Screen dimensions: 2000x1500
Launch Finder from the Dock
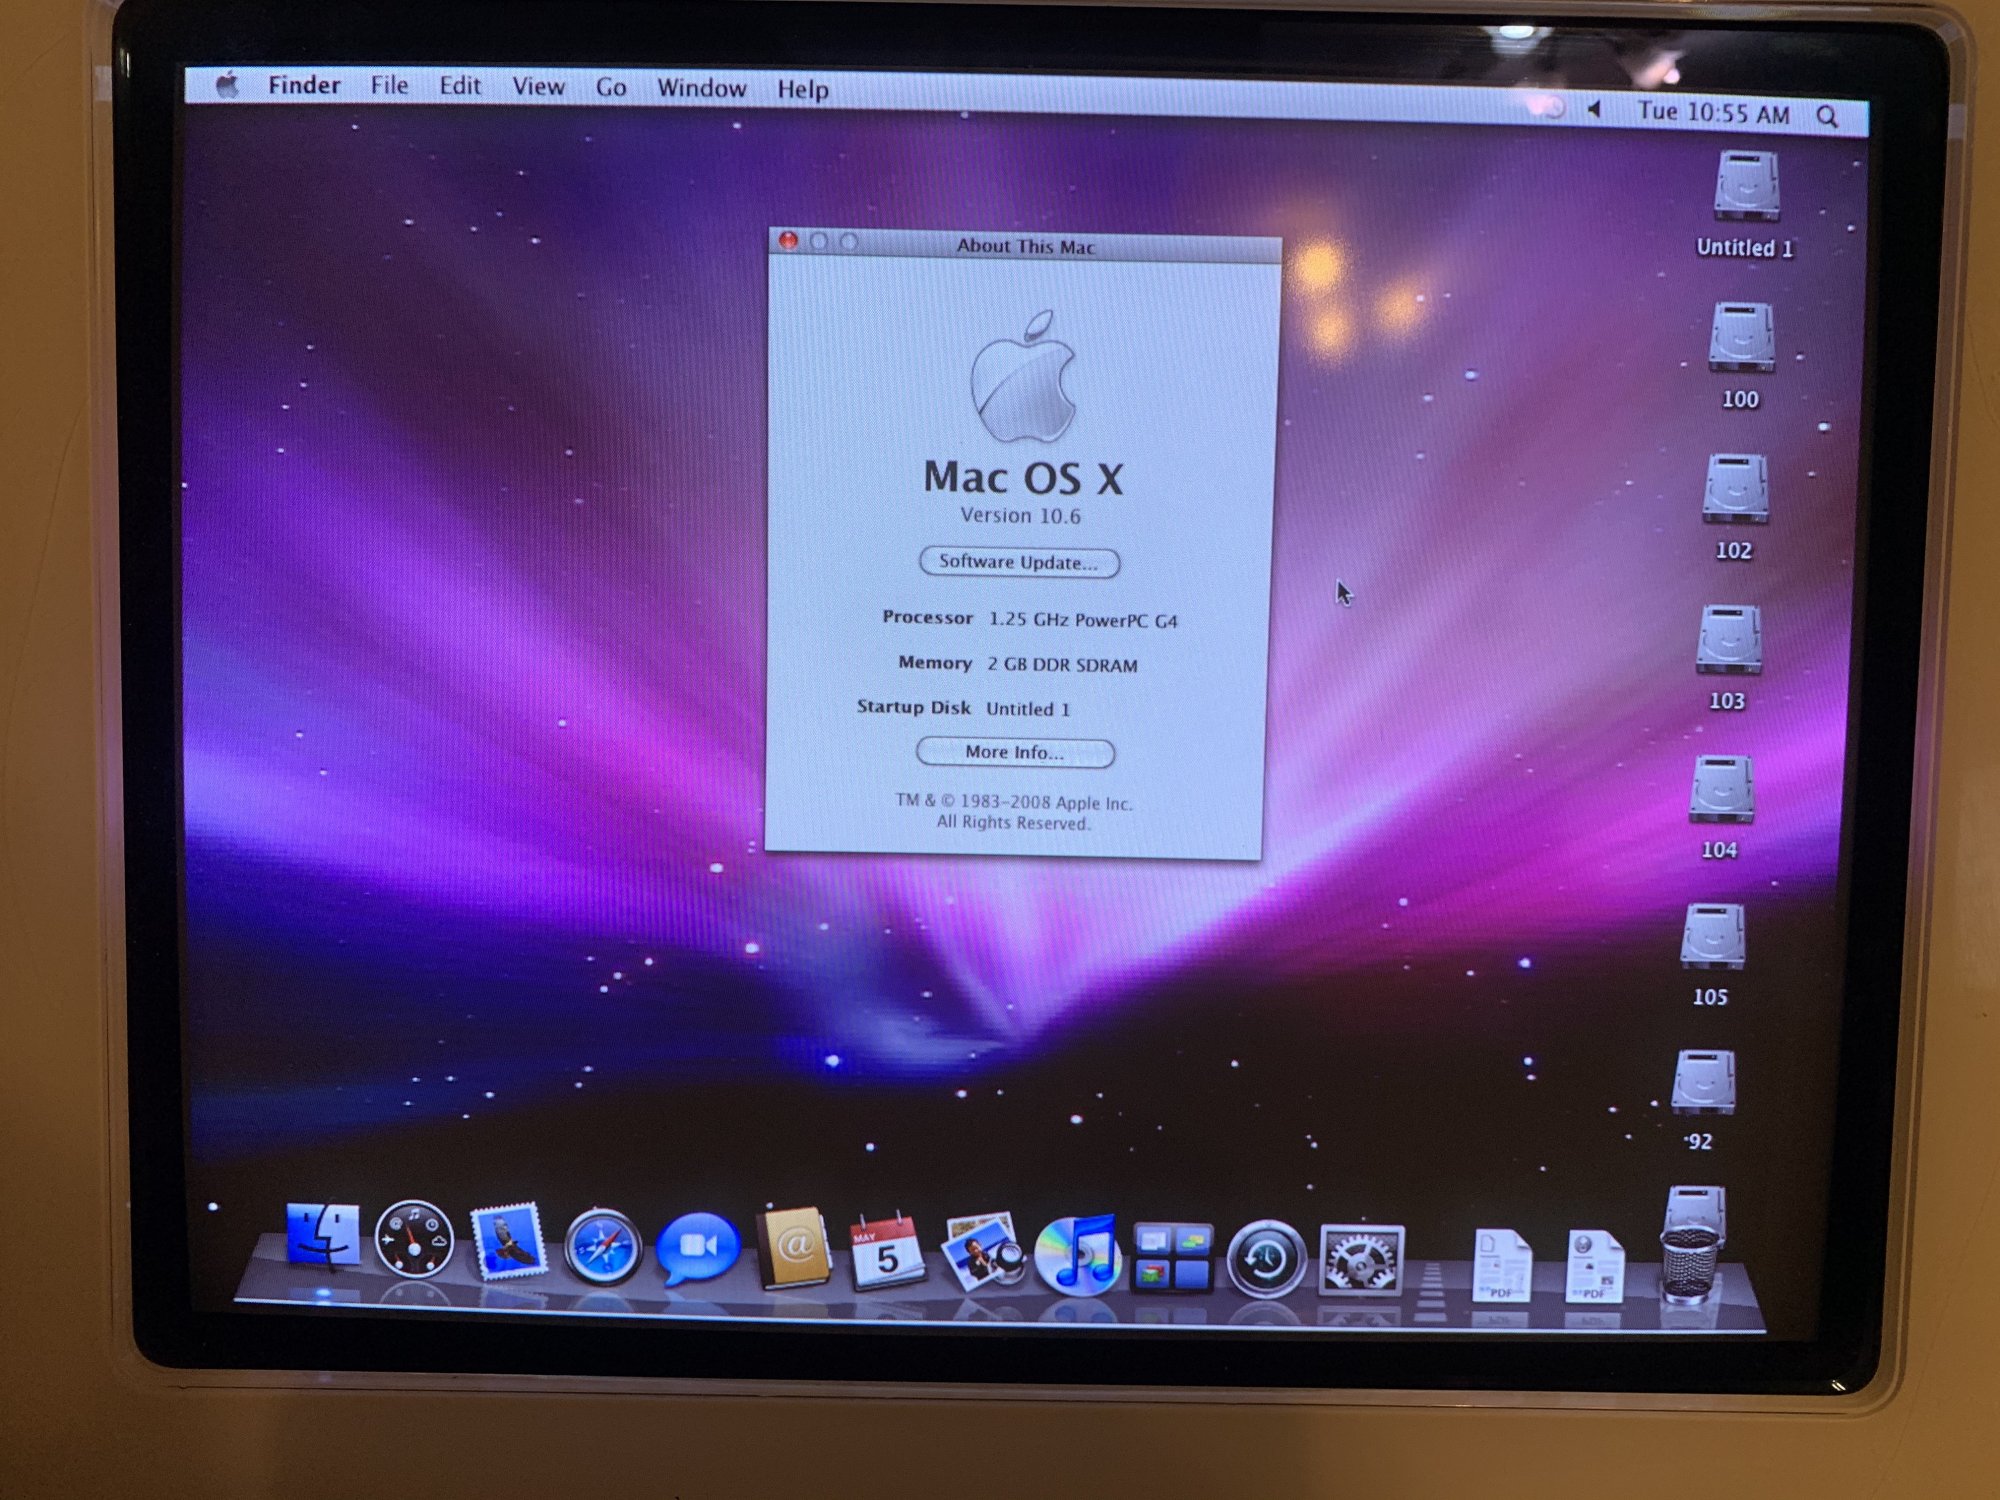[323, 1236]
